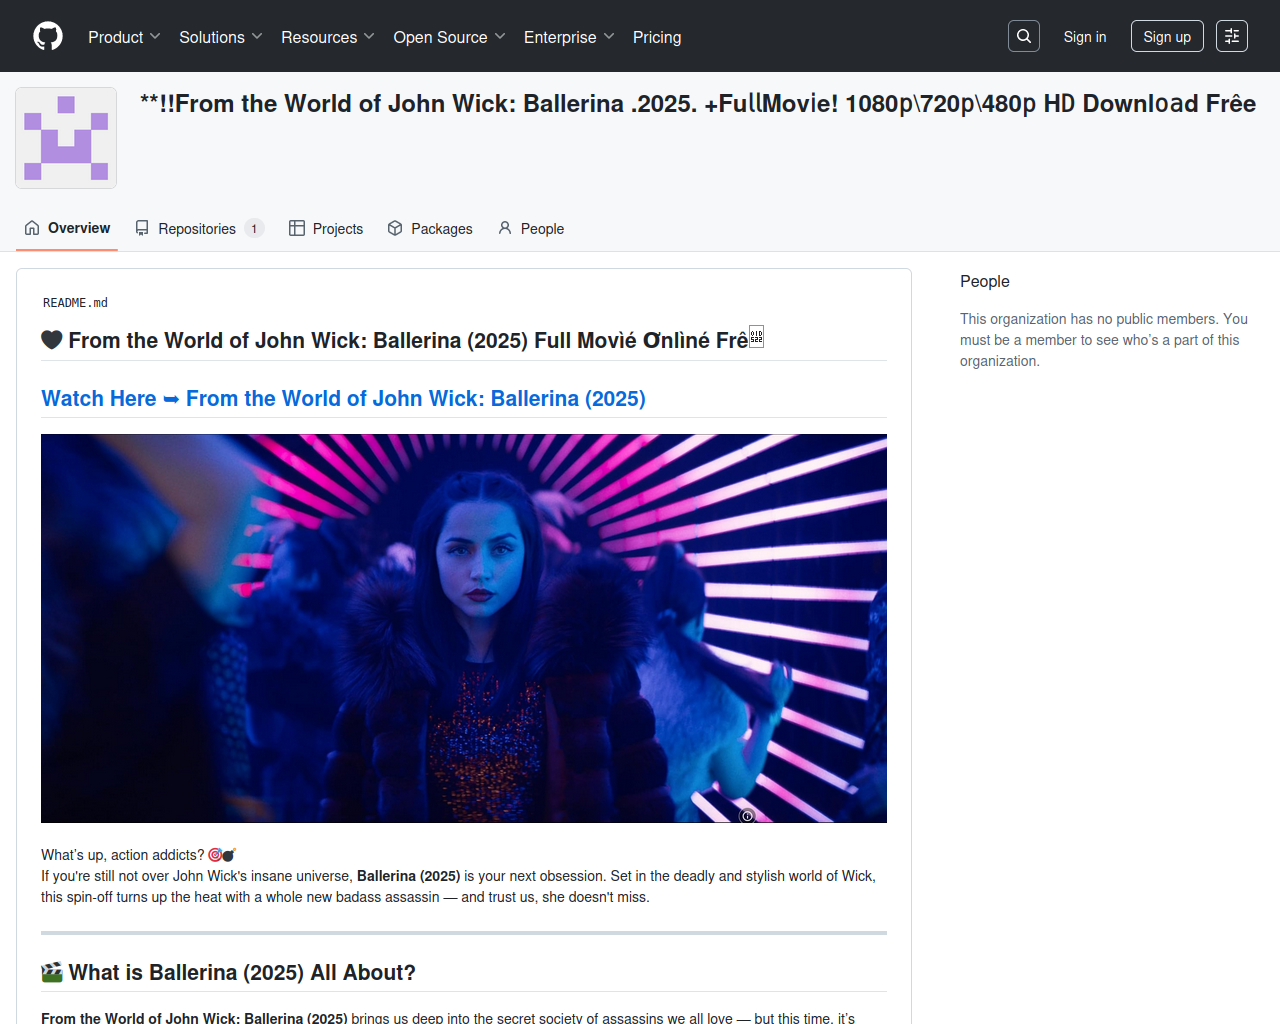Viewport: 1280px width, 1024px height.
Task: Click the organization avatar image
Action: point(66,138)
